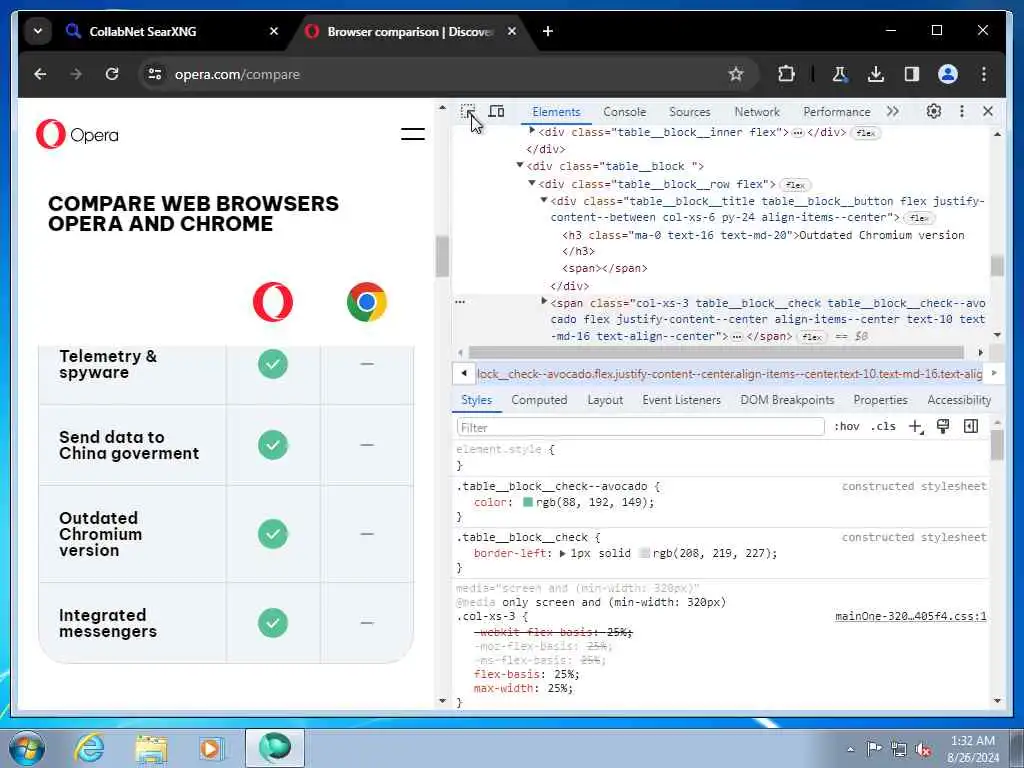Image resolution: width=1024 pixels, height=768 pixels.
Task: Open the profile avatar menu
Action: click(948, 74)
